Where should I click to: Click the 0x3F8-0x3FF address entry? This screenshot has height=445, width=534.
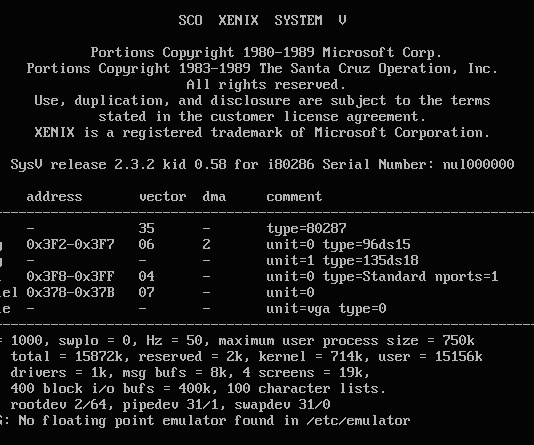pyautogui.click(x=70, y=276)
